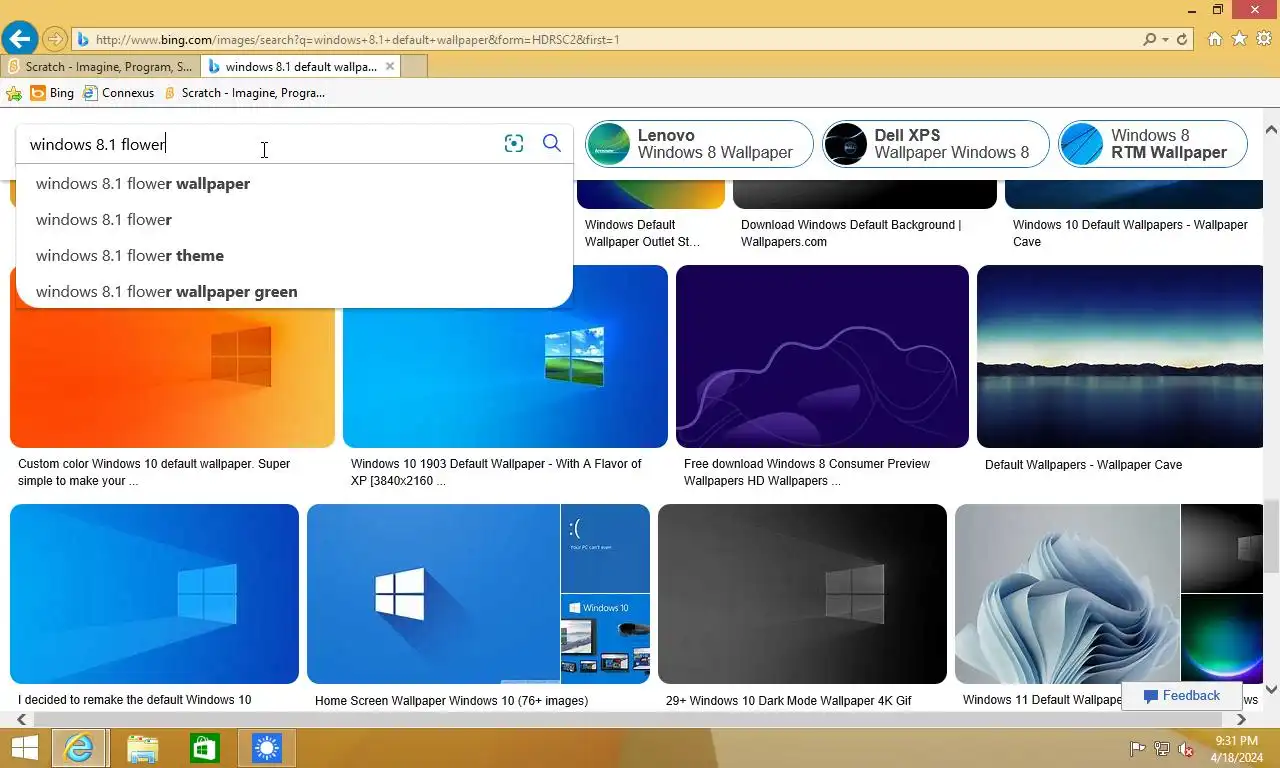The width and height of the screenshot is (1280, 768).
Task: Click the horizontal scrollbar right arrow
Action: point(1242,719)
